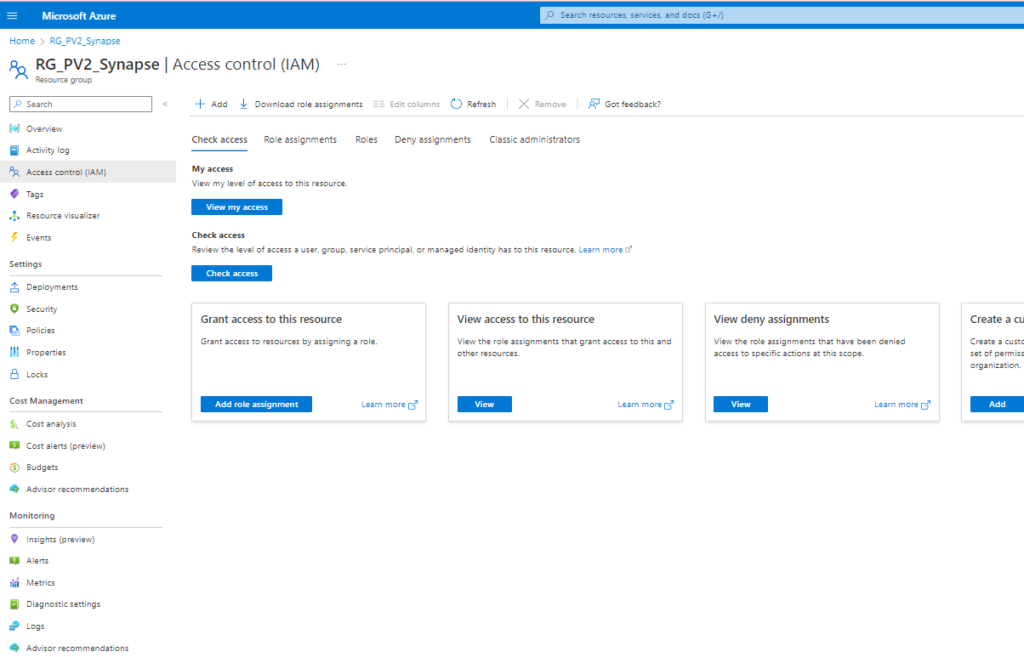Click the Add role assignment button

(256, 404)
